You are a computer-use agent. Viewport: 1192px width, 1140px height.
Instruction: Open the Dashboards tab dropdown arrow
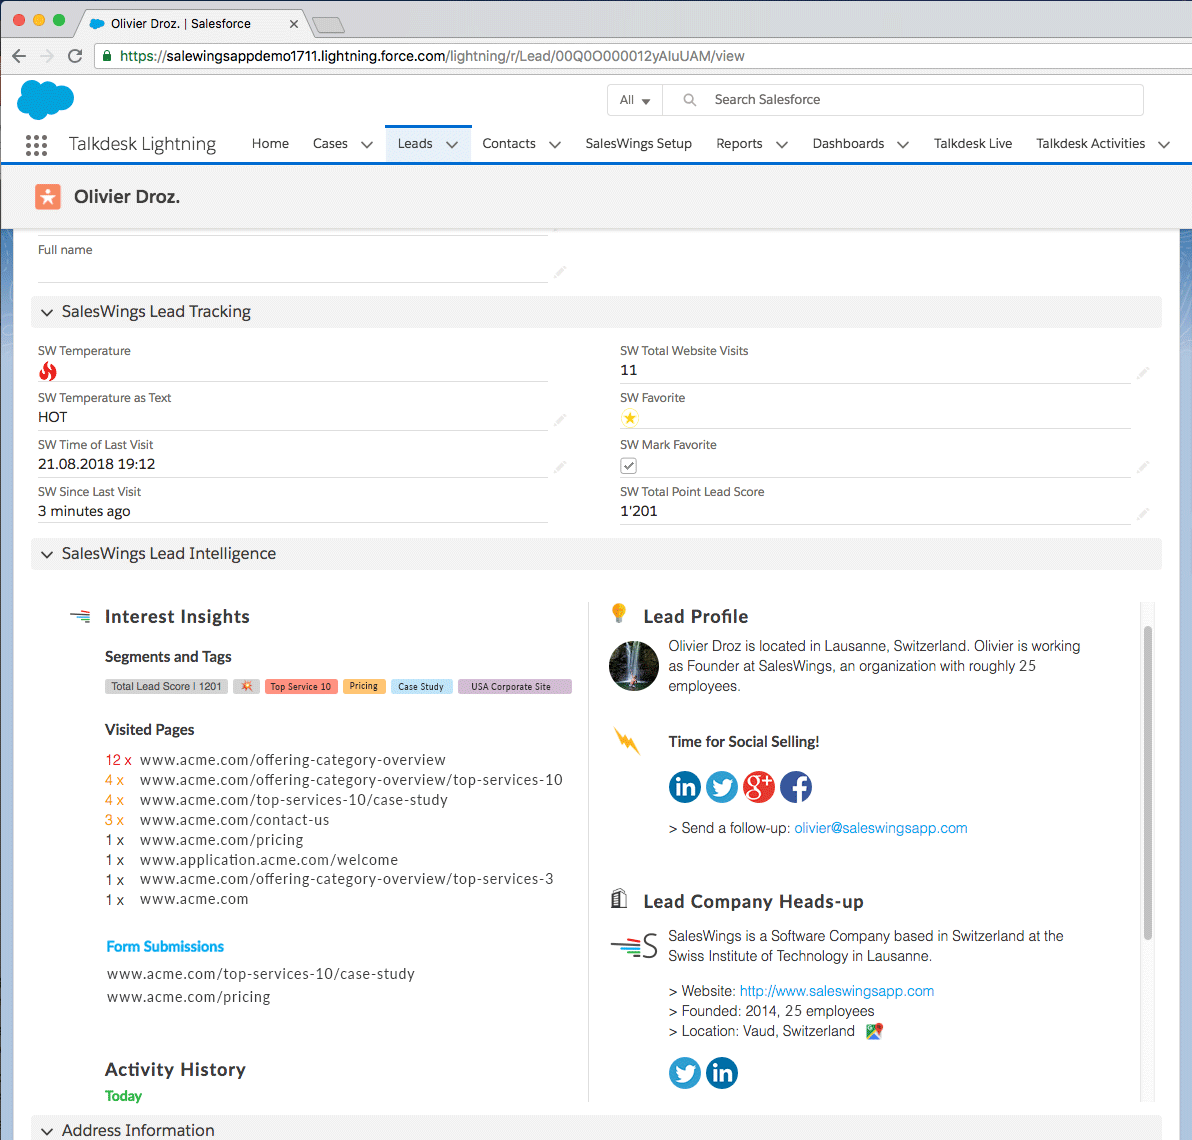coord(903,144)
